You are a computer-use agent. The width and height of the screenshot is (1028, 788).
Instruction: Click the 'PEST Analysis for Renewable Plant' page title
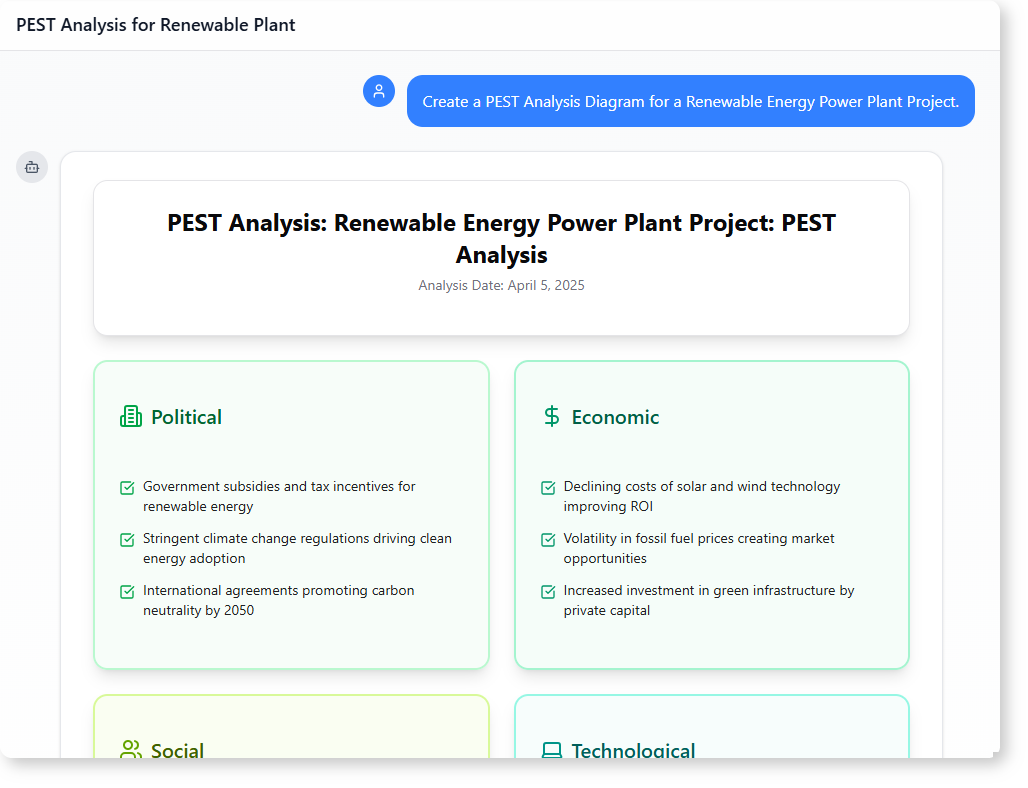[x=156, y=25]
